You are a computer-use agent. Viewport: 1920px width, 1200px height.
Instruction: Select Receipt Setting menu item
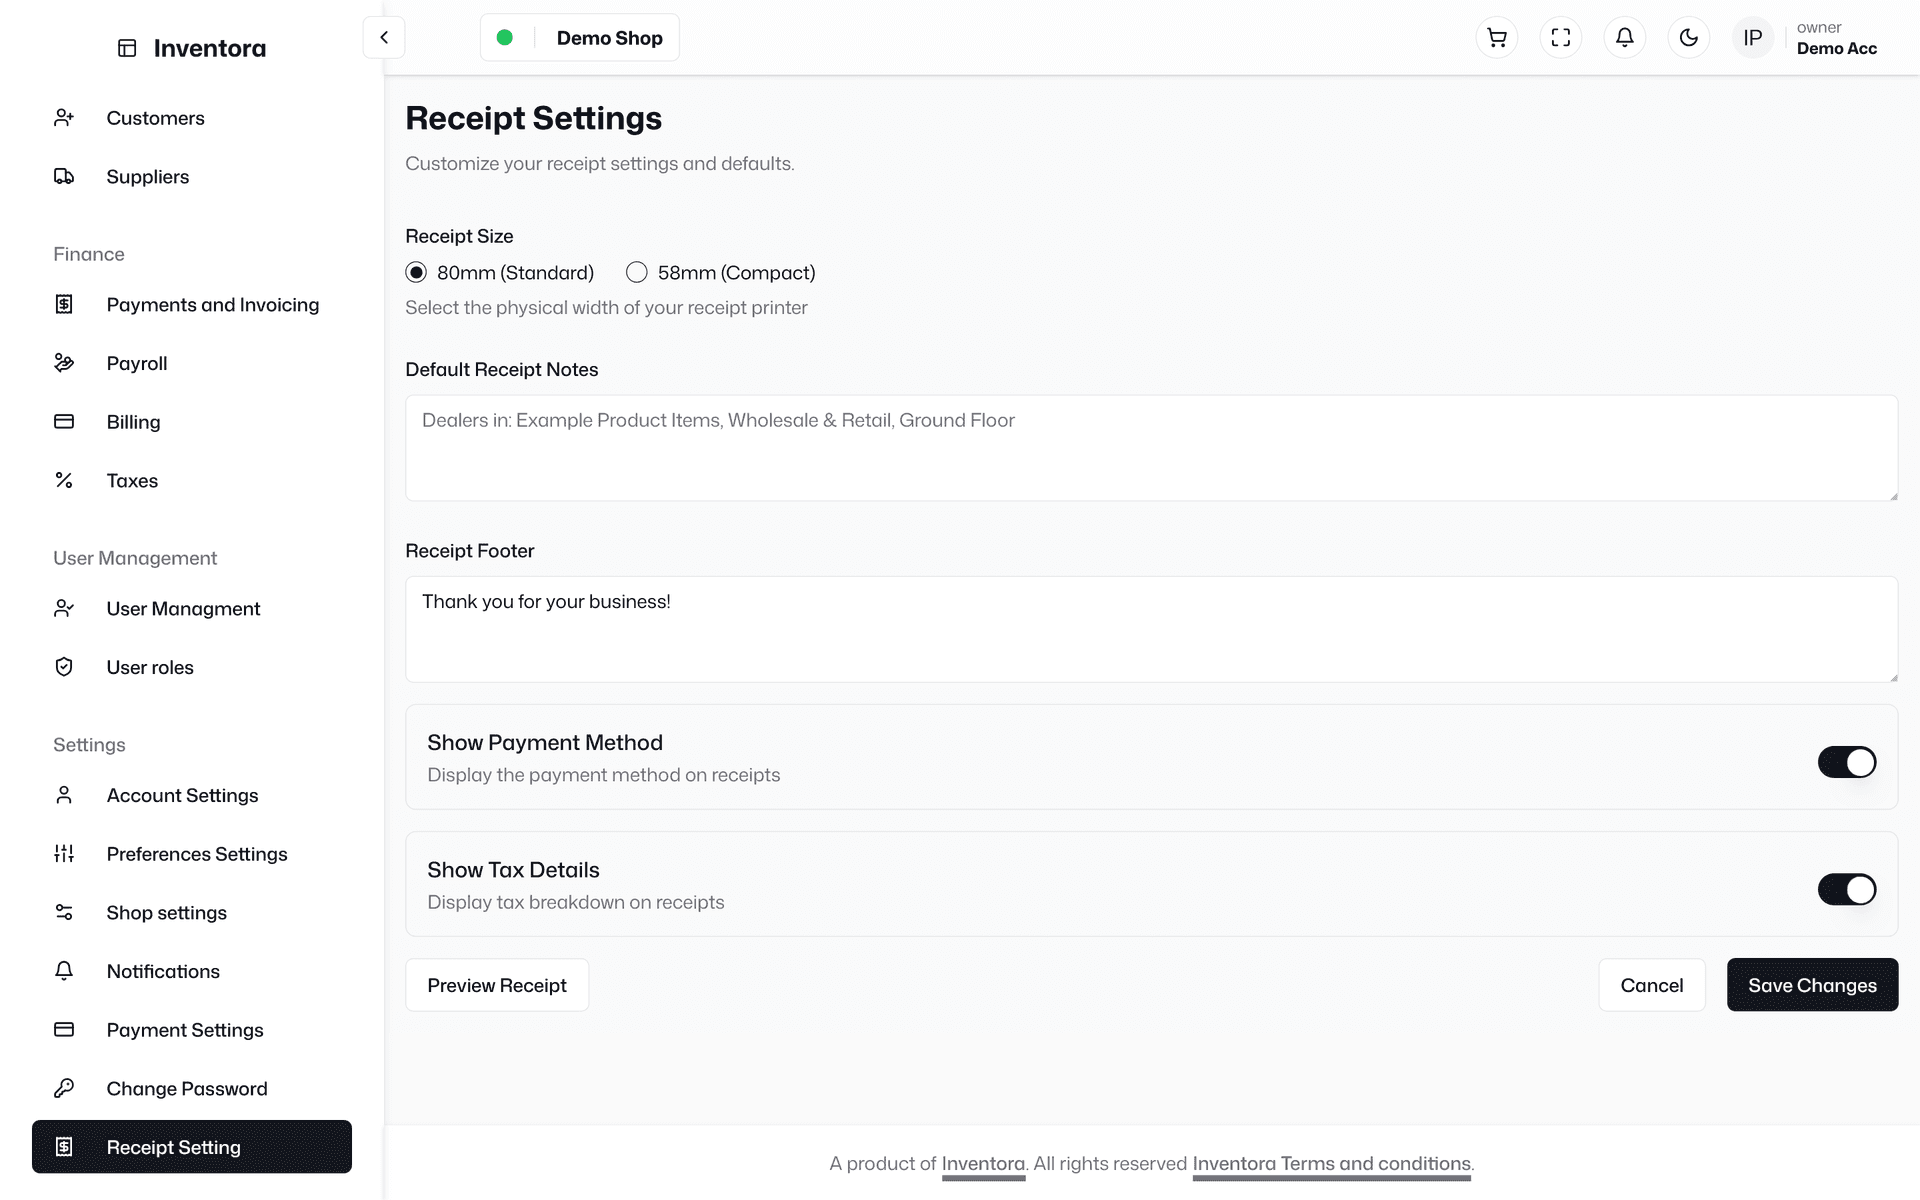coord(192,1147)
